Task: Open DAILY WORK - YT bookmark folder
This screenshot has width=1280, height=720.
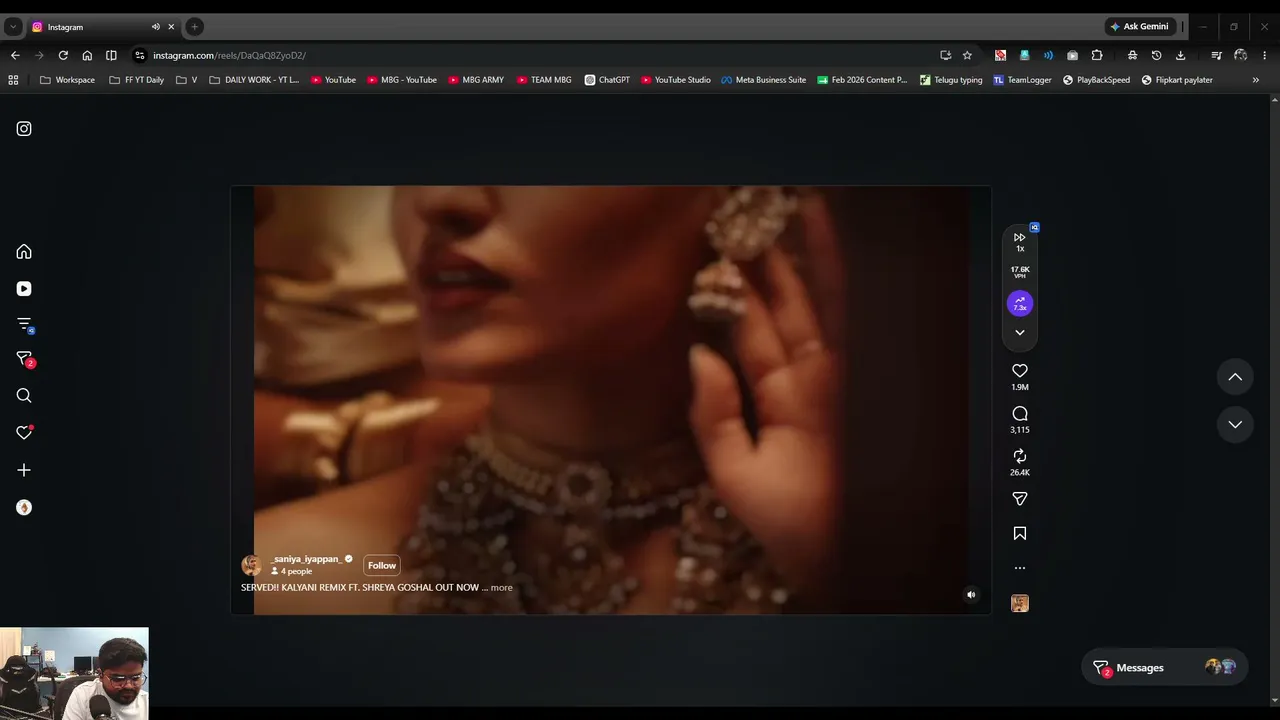Action: (x=254, y=80)
